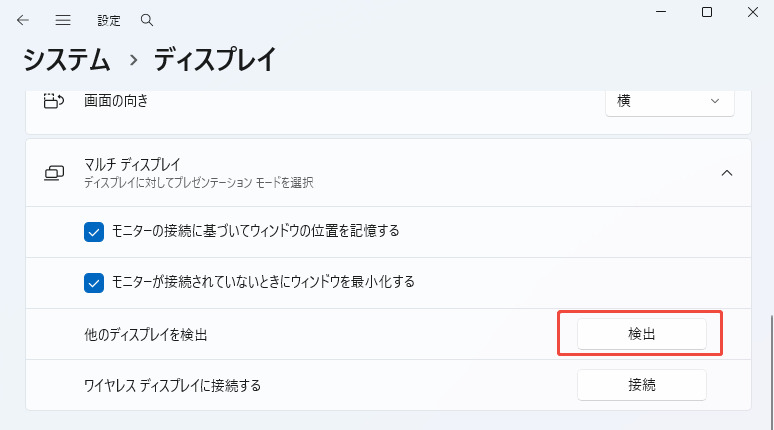Collapse the マルチ ディスプレイ section chevron
774x430 pixels.
click(x=727, y=173)
